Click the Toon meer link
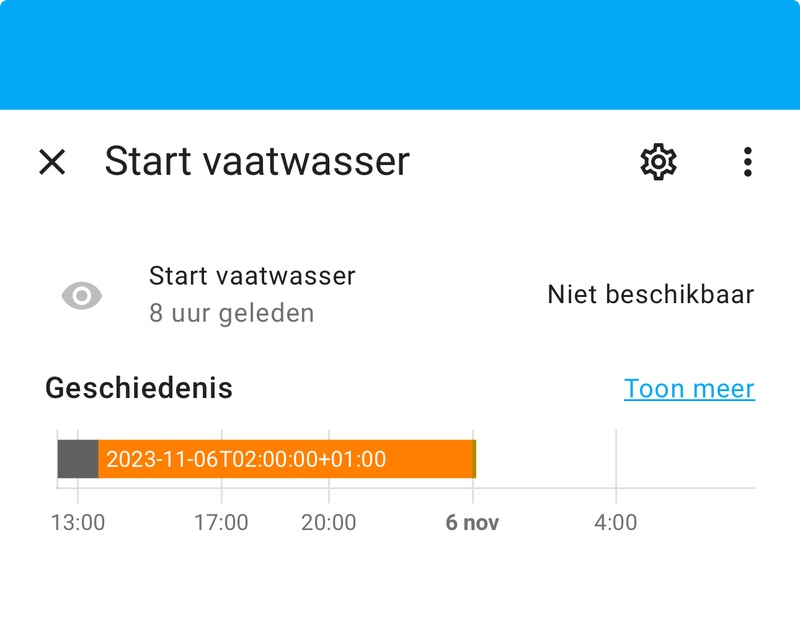 click(x=689, y=388)
